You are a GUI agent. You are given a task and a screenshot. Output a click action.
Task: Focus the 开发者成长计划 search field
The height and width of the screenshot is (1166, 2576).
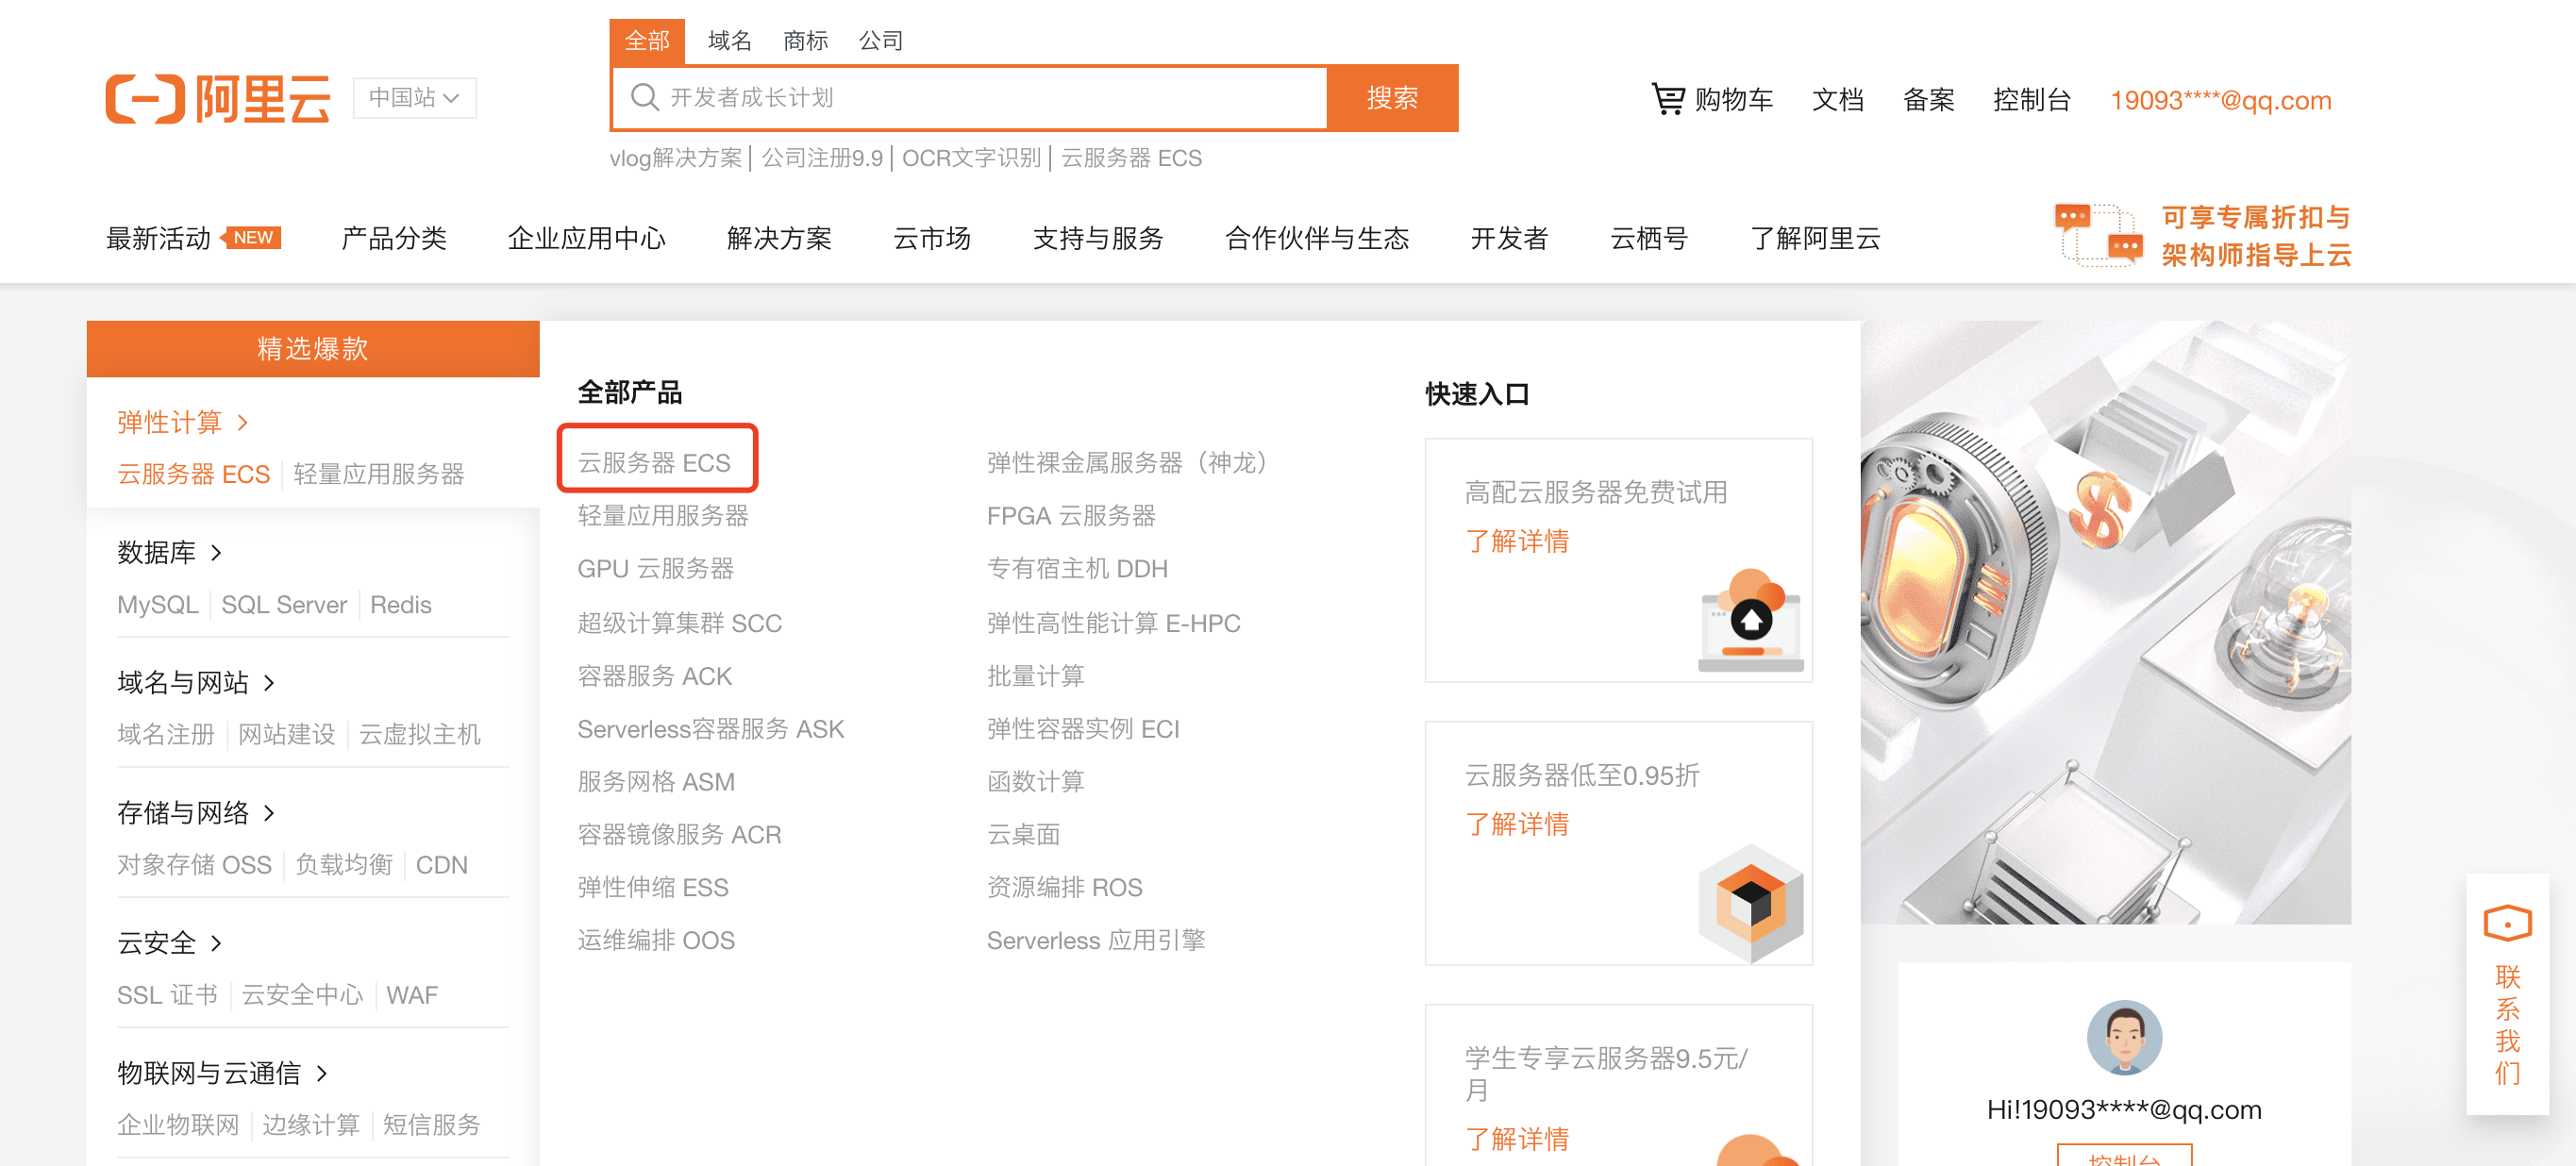(968, 98)
